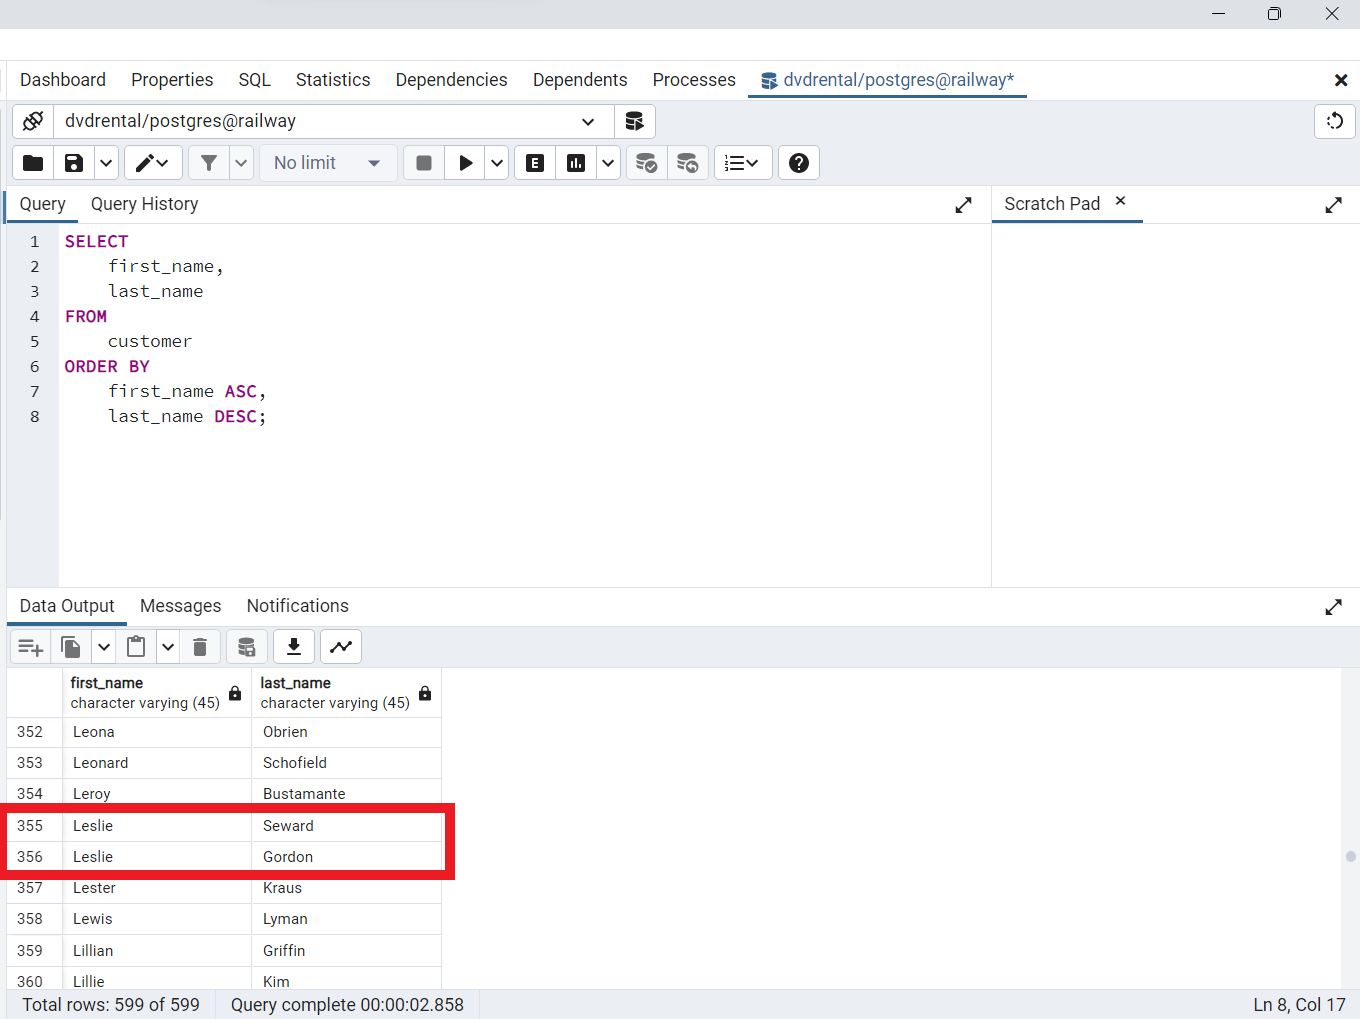Screen dimensions: 1360x1019
Task: Switch to the Dependencies tab
Action: [x=451, y=80]
